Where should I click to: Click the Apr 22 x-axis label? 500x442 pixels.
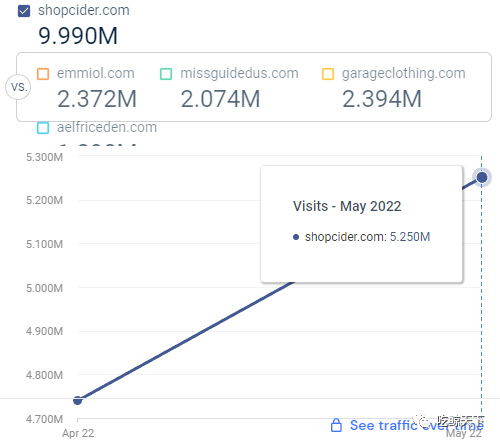[x=78, y=433]
